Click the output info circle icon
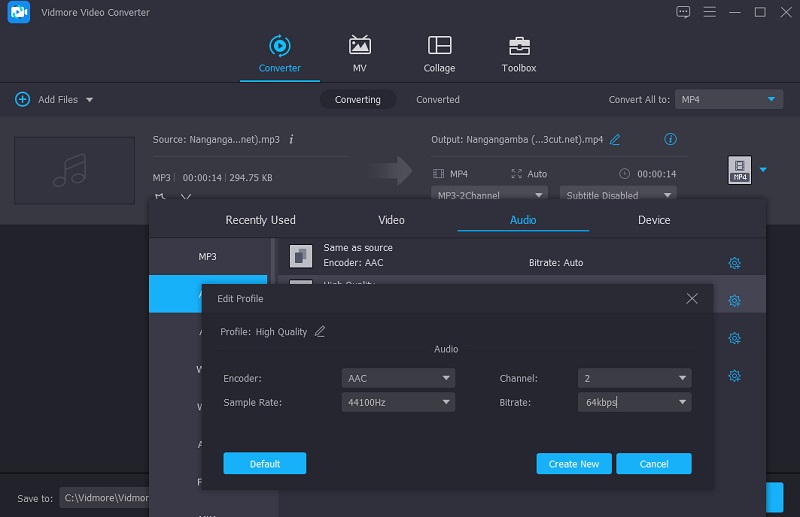The image size is (800, 517). pos(671,140)
